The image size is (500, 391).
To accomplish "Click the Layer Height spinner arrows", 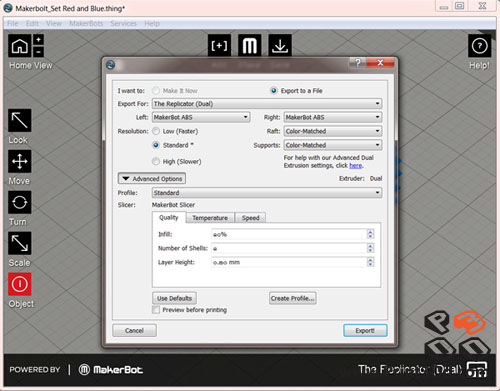I will 370,262.
